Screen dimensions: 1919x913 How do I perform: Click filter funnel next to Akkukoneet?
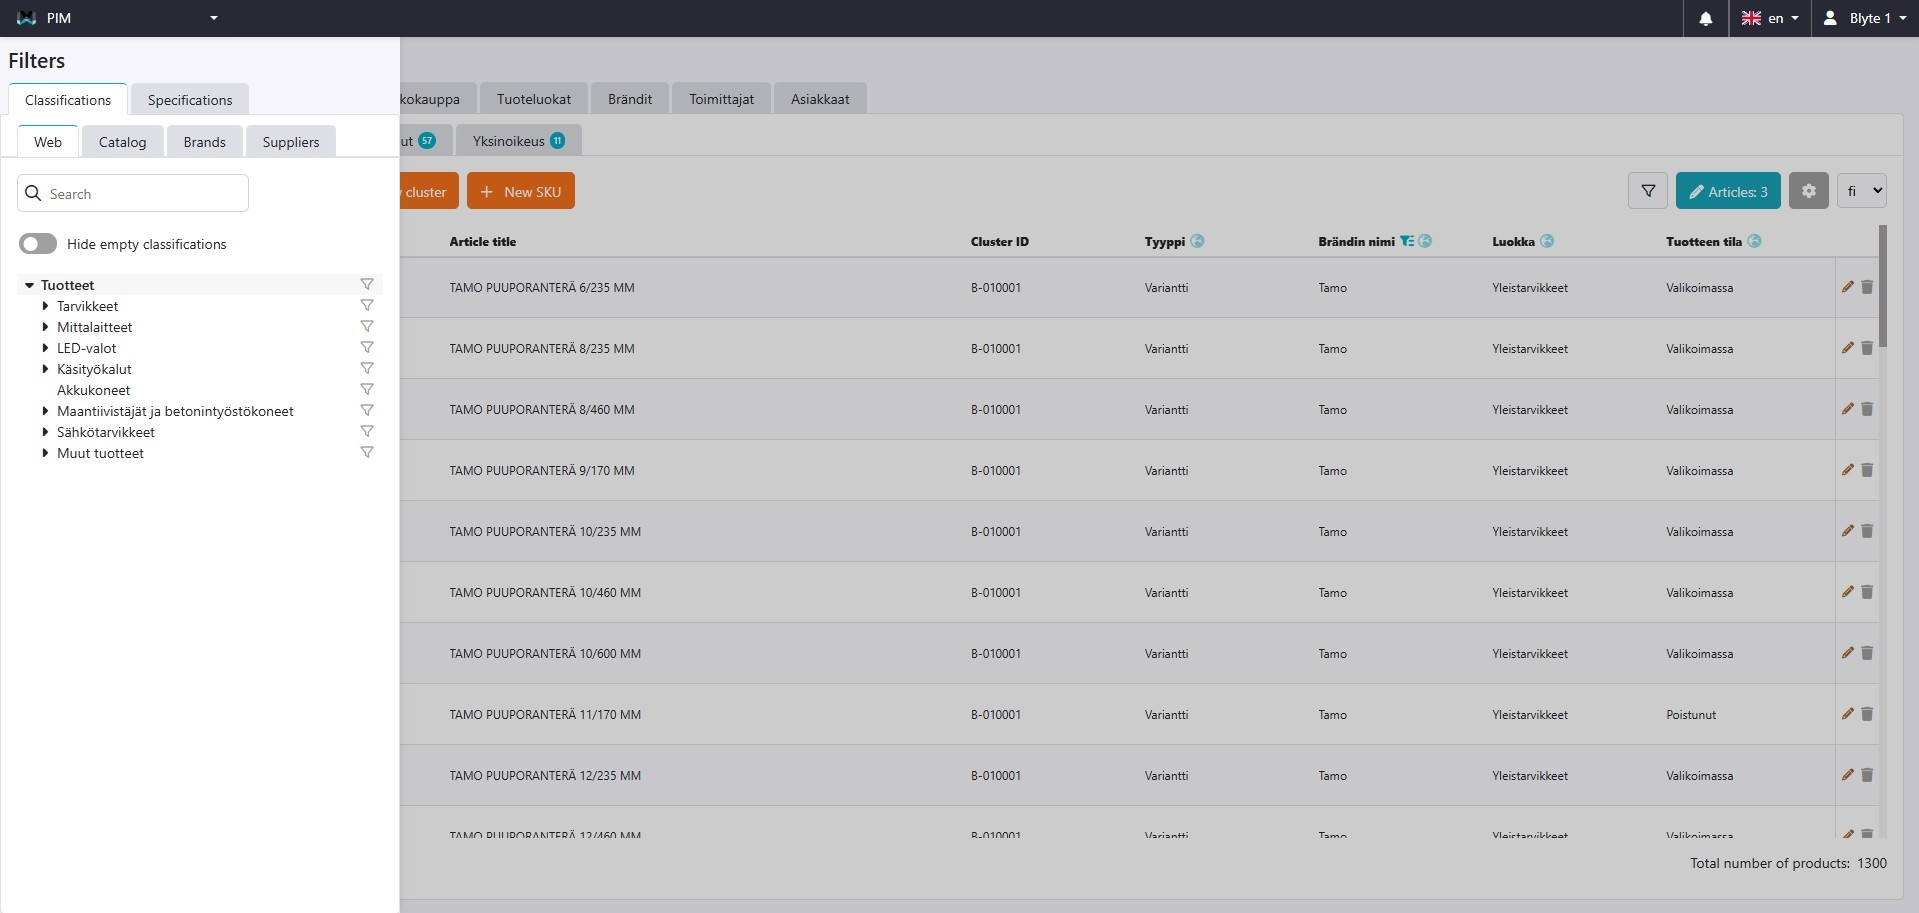point(367,390)
